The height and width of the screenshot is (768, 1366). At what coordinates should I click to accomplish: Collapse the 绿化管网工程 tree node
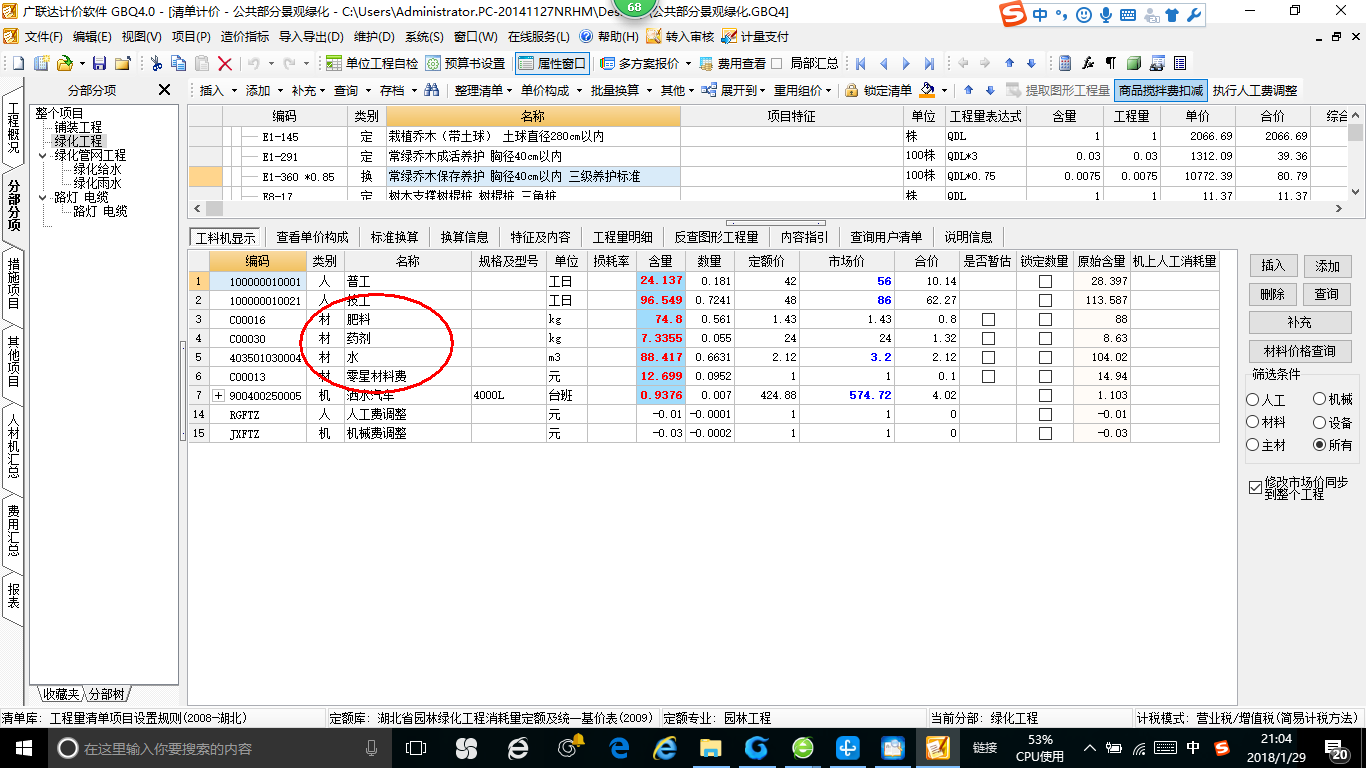point(43,155)
